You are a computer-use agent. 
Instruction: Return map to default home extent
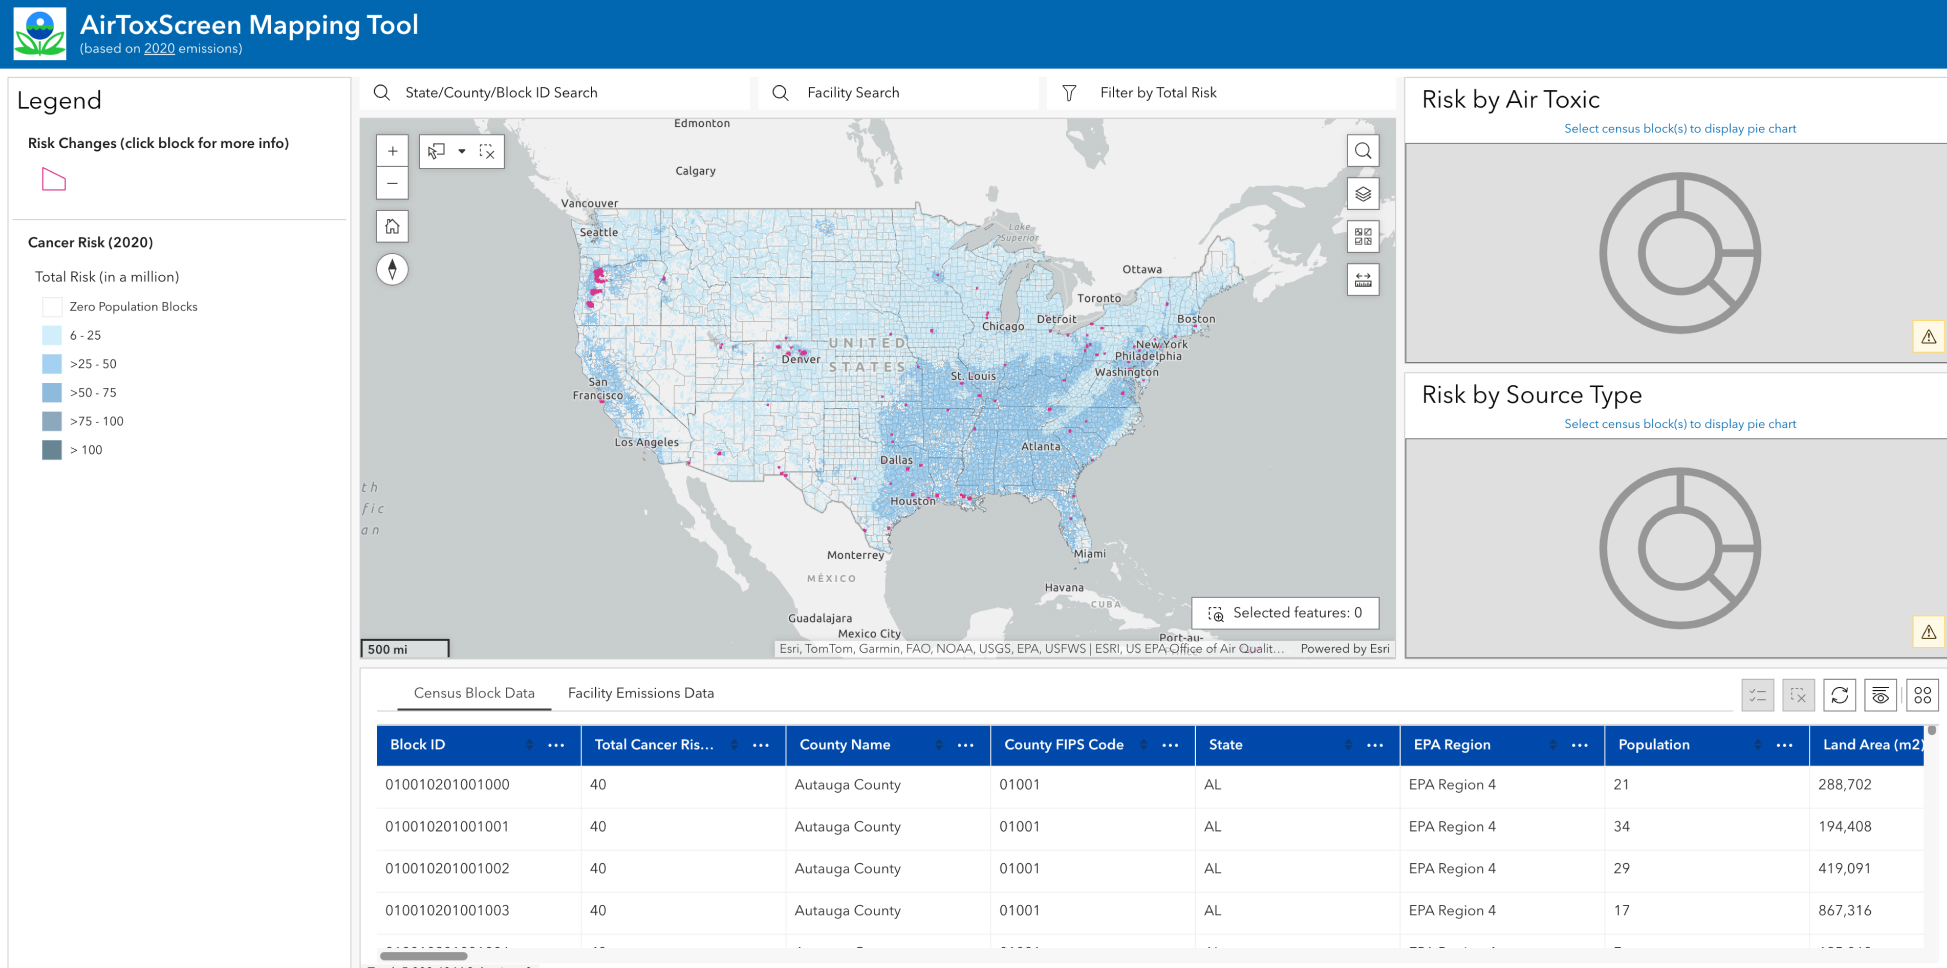392,226
